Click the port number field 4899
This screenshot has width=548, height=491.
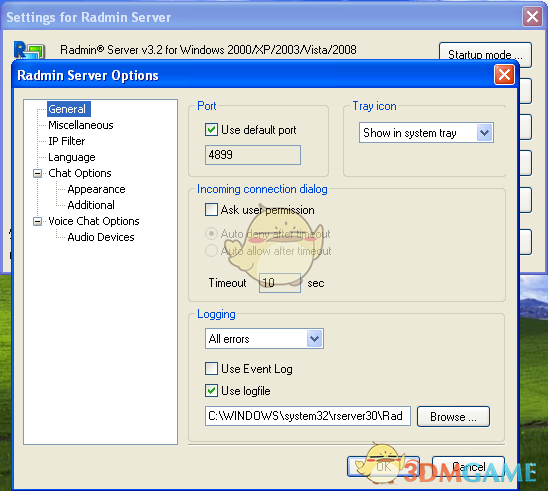tap(253, 155)
